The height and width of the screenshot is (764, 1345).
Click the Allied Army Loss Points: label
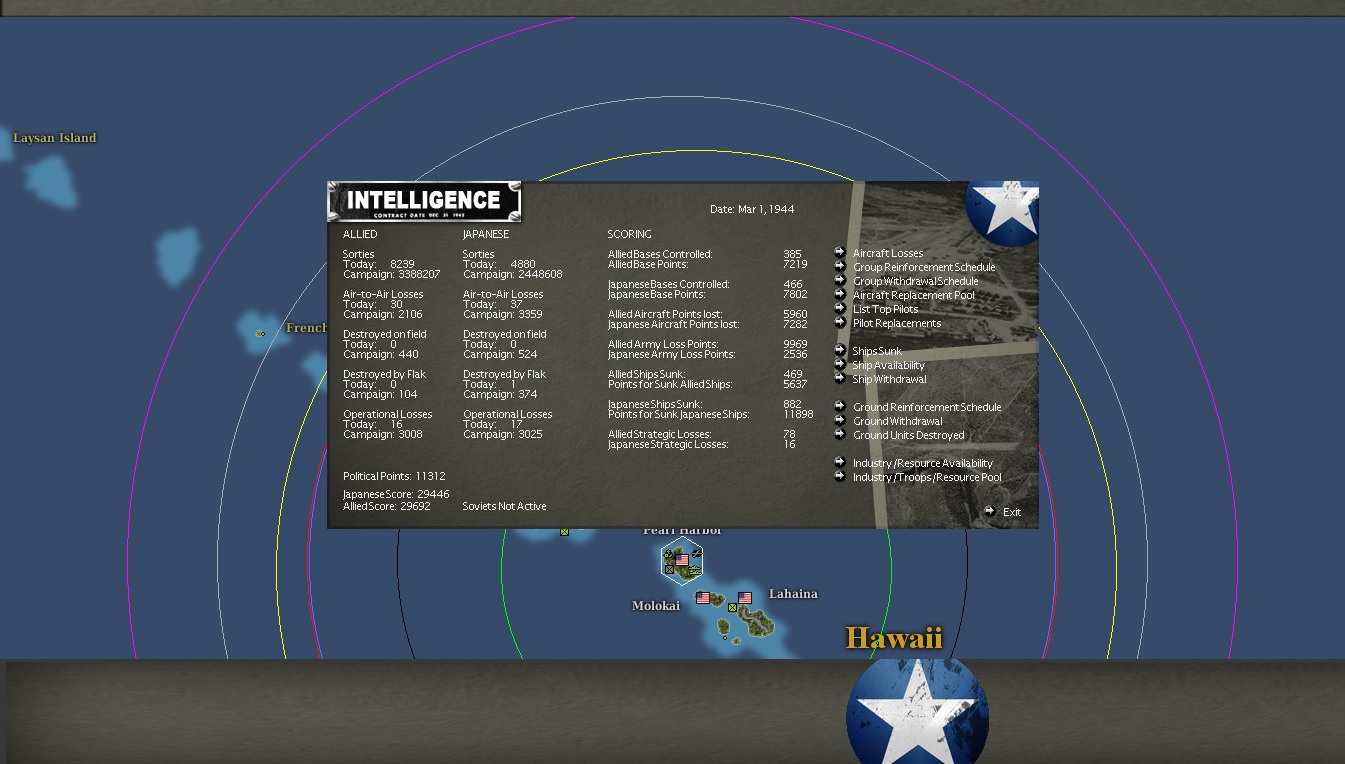point(663,344)
